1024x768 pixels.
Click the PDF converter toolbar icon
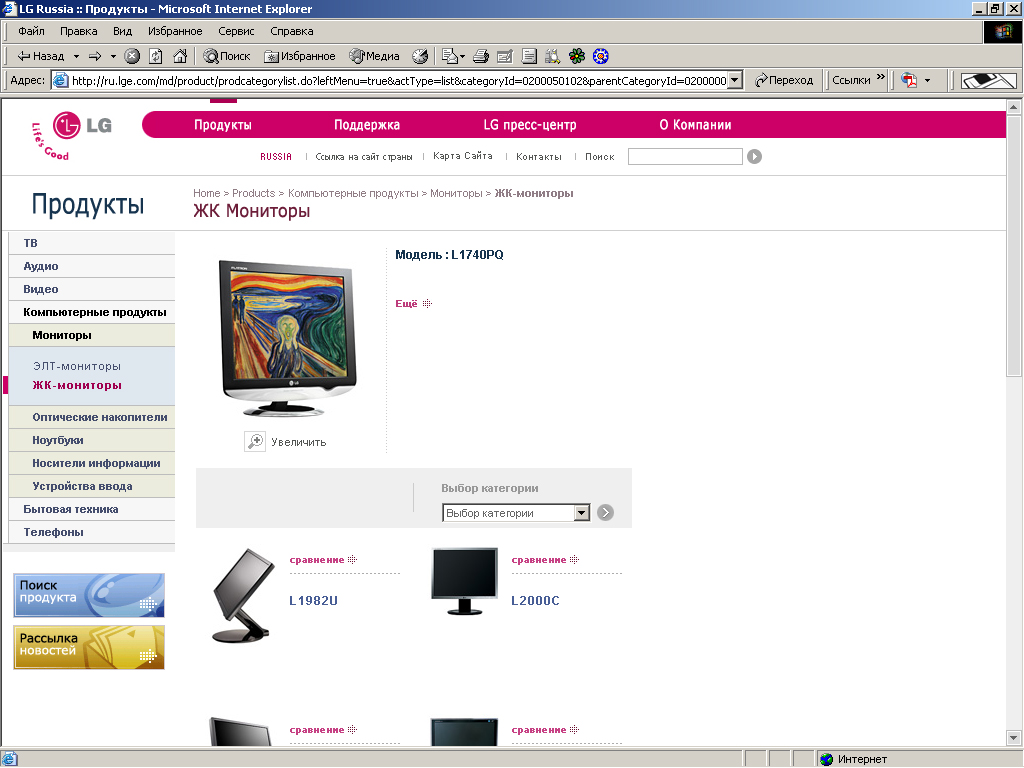click(908, 80)
